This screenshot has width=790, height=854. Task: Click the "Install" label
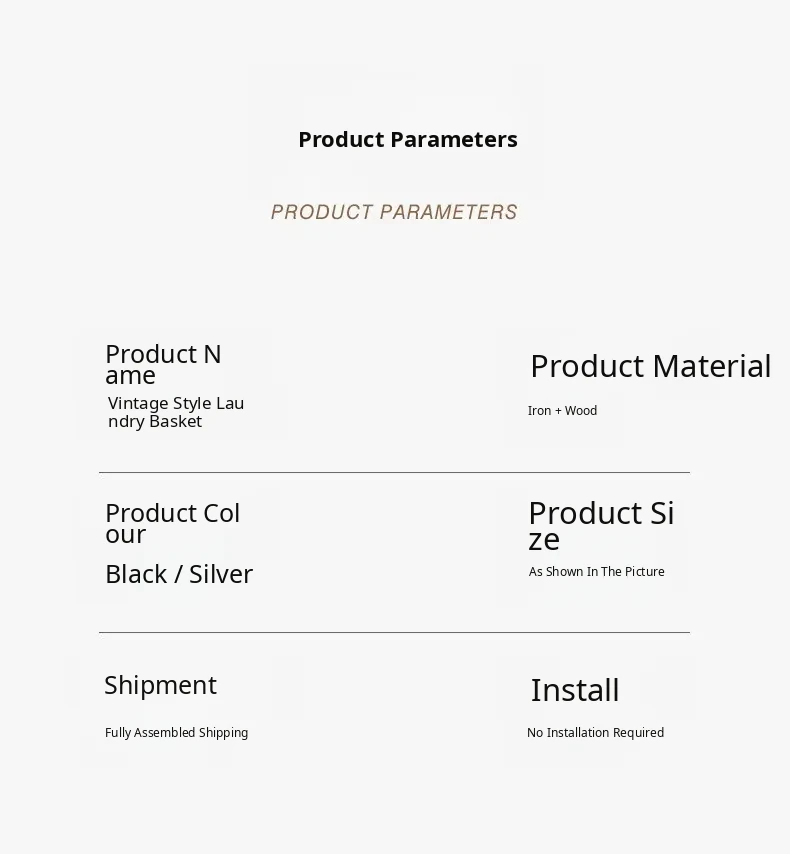pos(575,690)
